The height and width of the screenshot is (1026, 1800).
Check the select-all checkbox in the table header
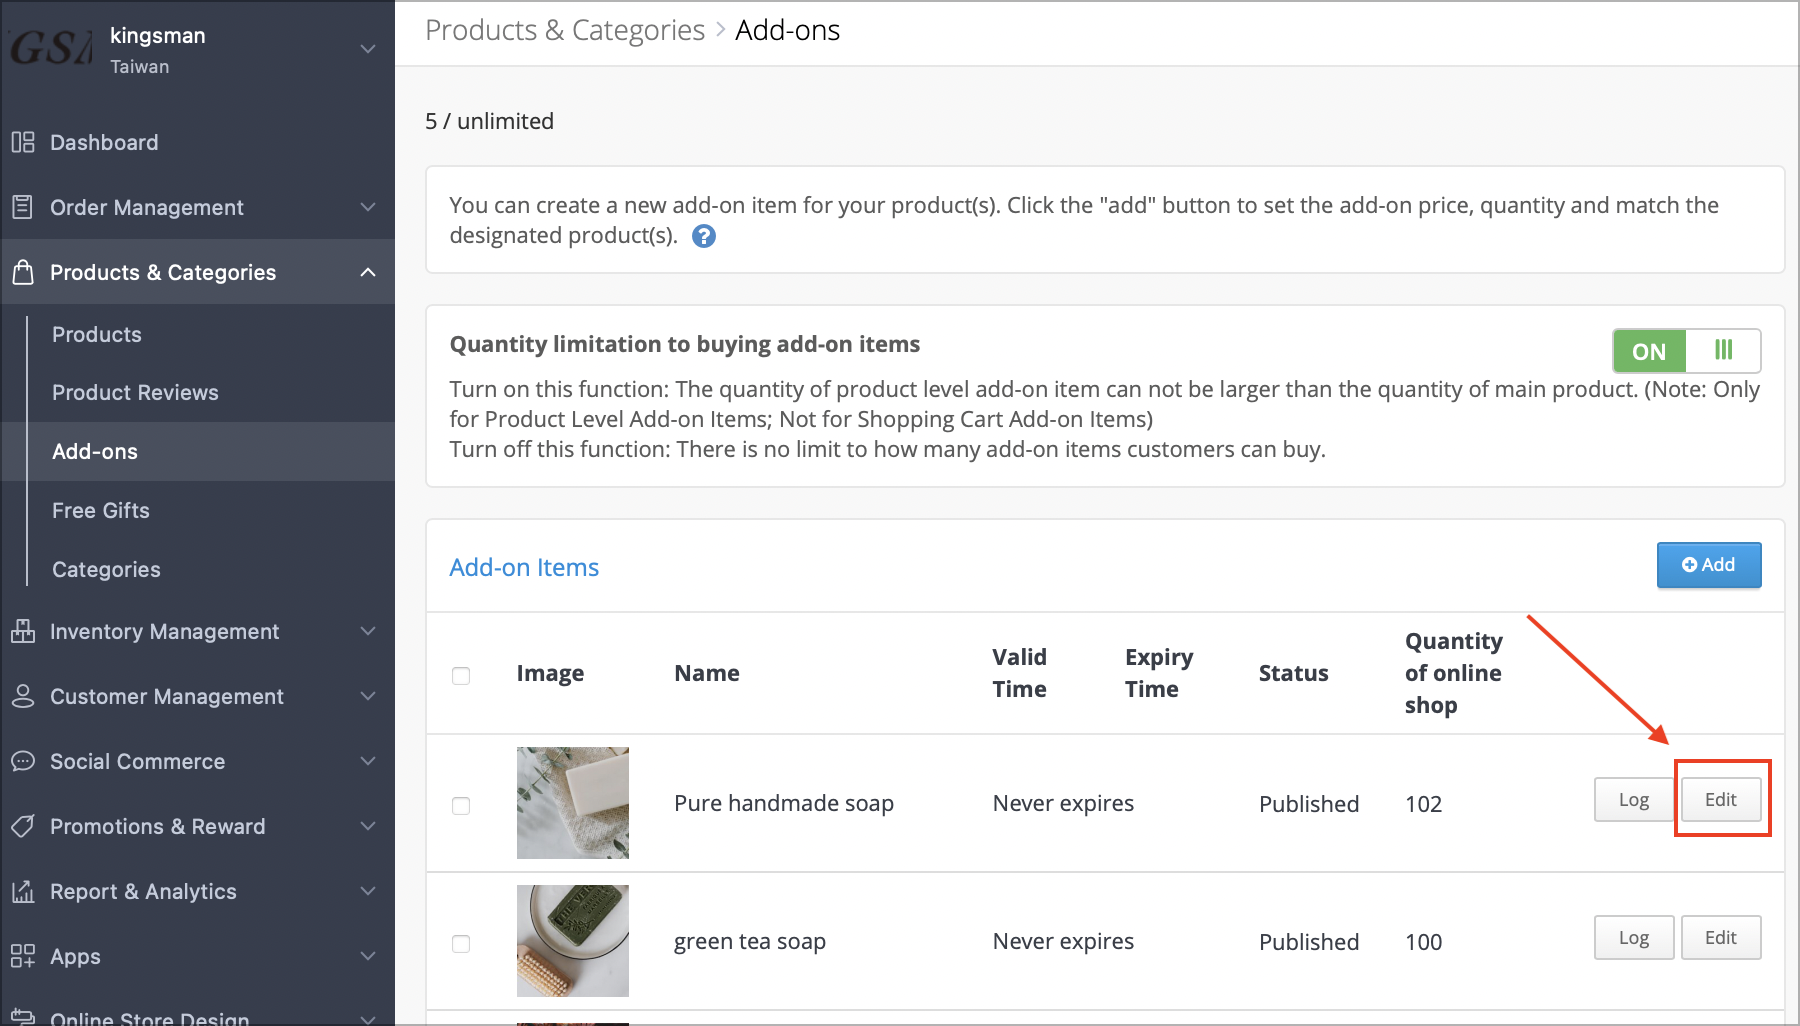(461, 676)
